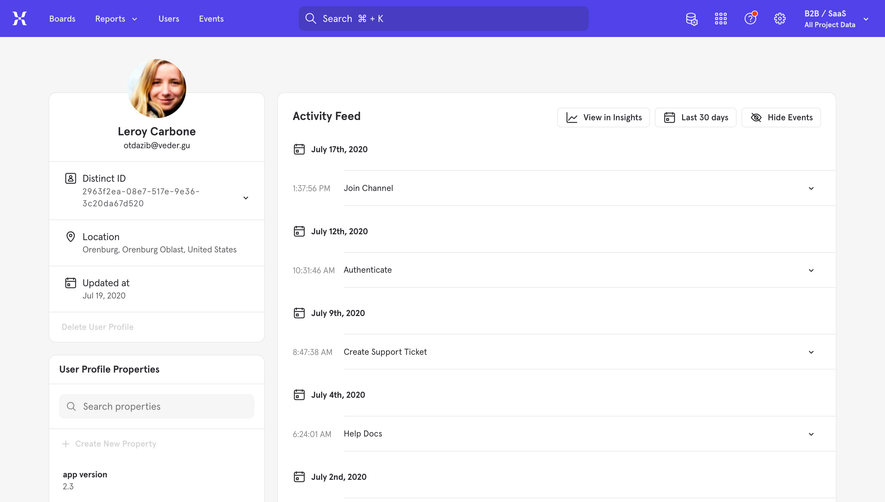885x502 pixels.
Task: Click the July 4th, 2020 calendar icon
Action: [x=299, y=395]
